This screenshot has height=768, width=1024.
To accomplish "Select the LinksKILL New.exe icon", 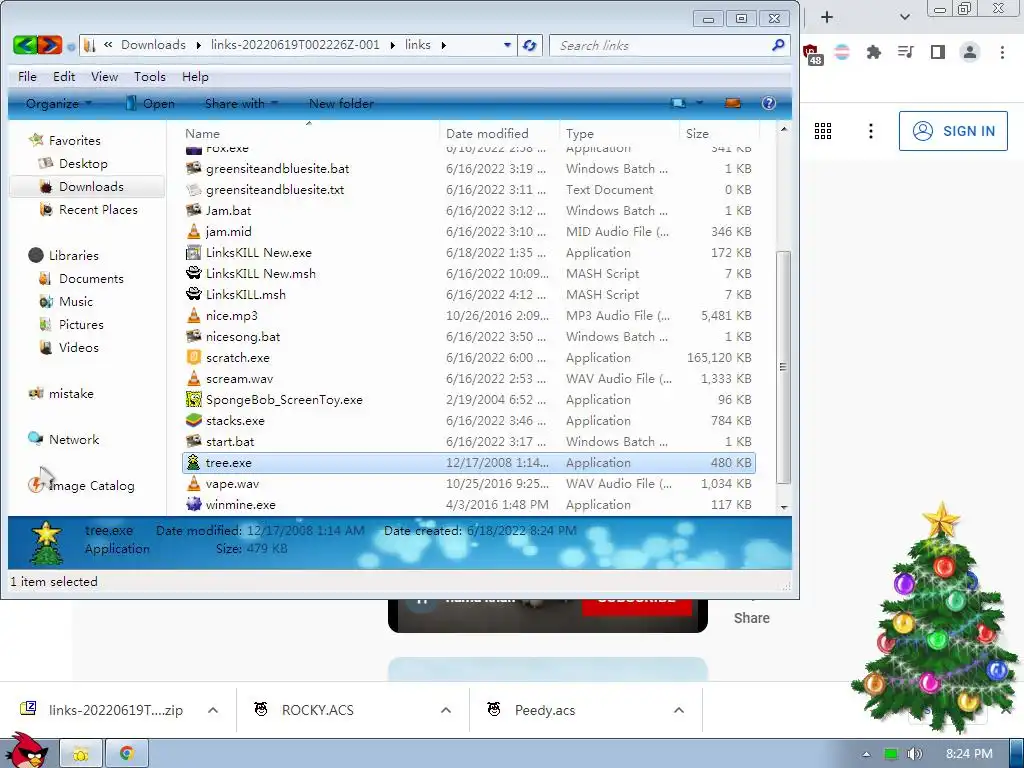I will coord(193,252).
